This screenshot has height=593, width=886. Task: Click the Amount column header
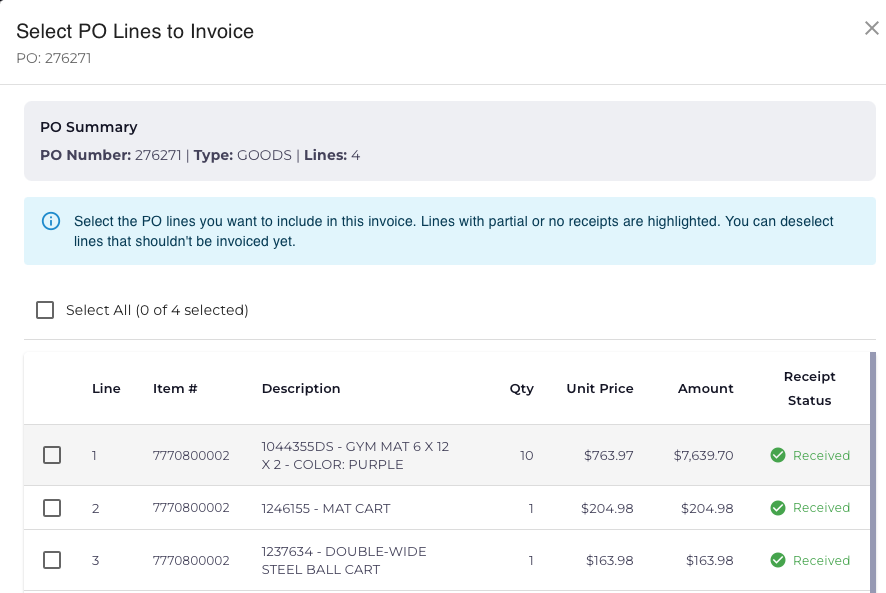tap(705, 389)
